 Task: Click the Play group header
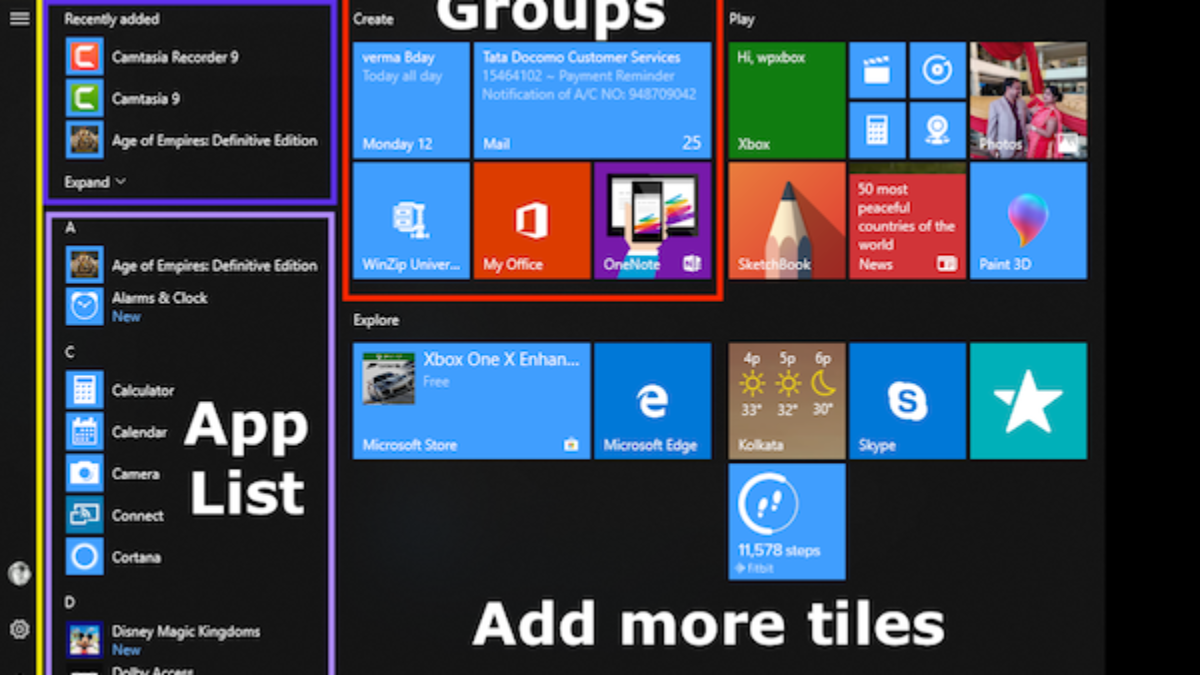(742, 19)
